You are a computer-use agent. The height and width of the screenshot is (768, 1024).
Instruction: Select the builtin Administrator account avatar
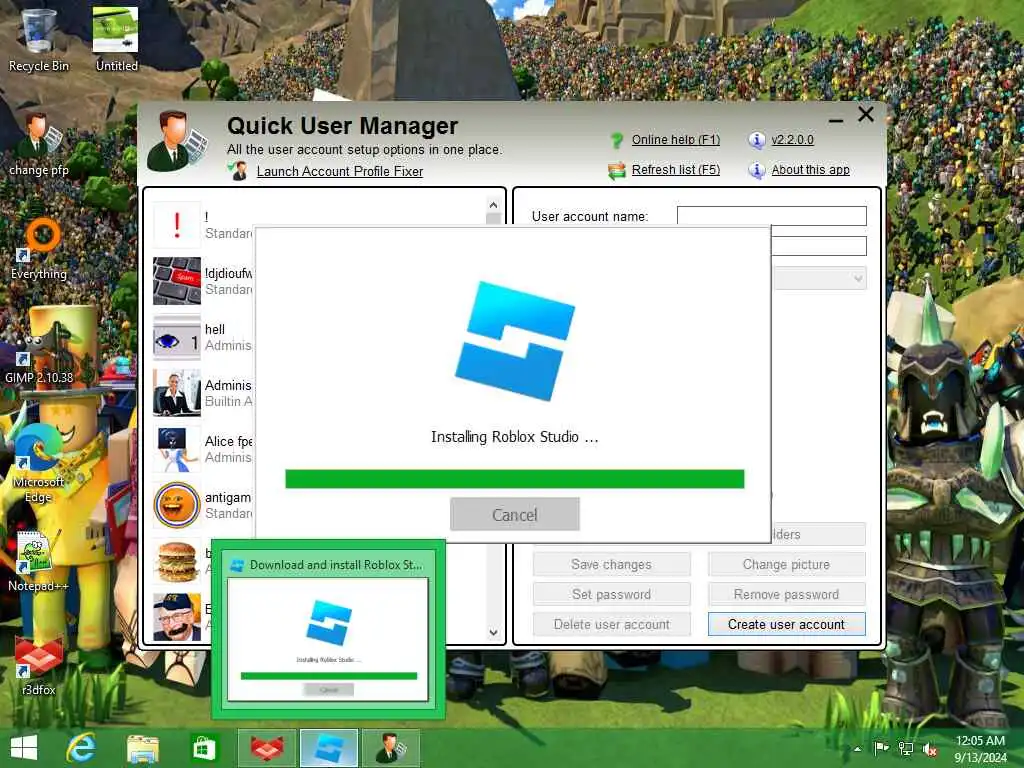pos(177,393)
